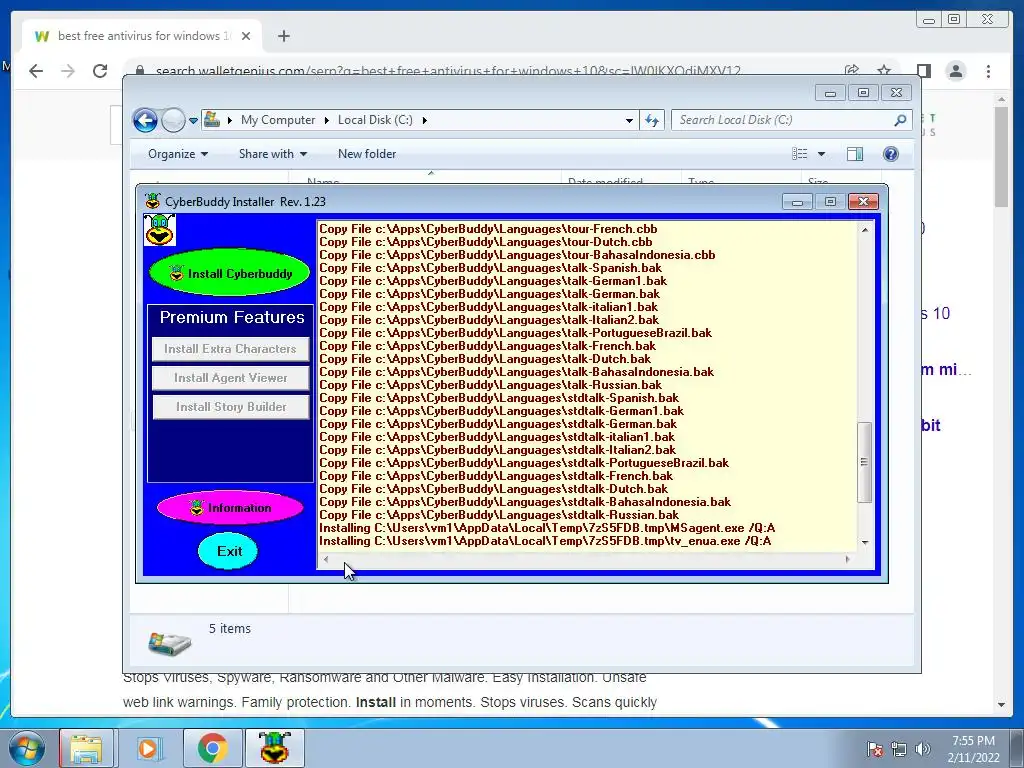Click Chrome forward arrow

coord(68,71)
